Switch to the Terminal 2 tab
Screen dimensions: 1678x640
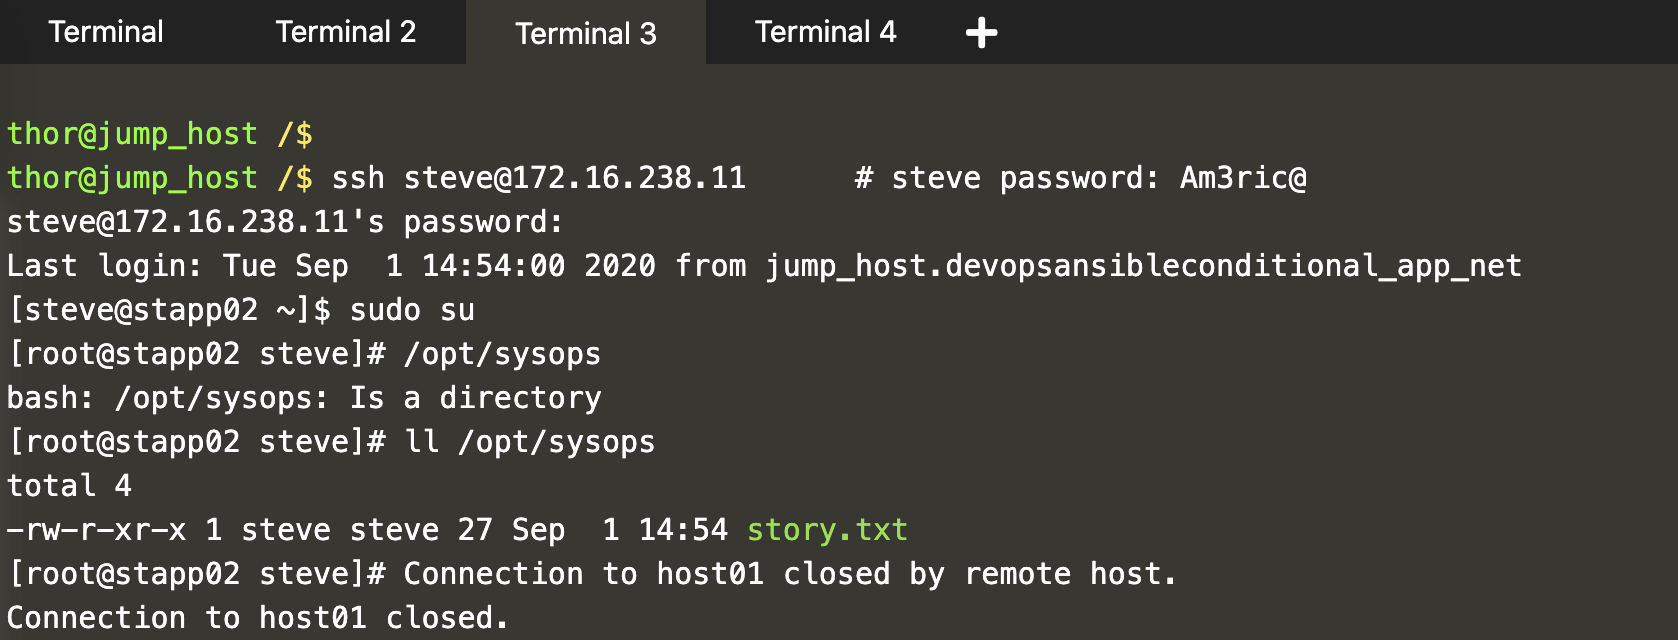(345, 32)
